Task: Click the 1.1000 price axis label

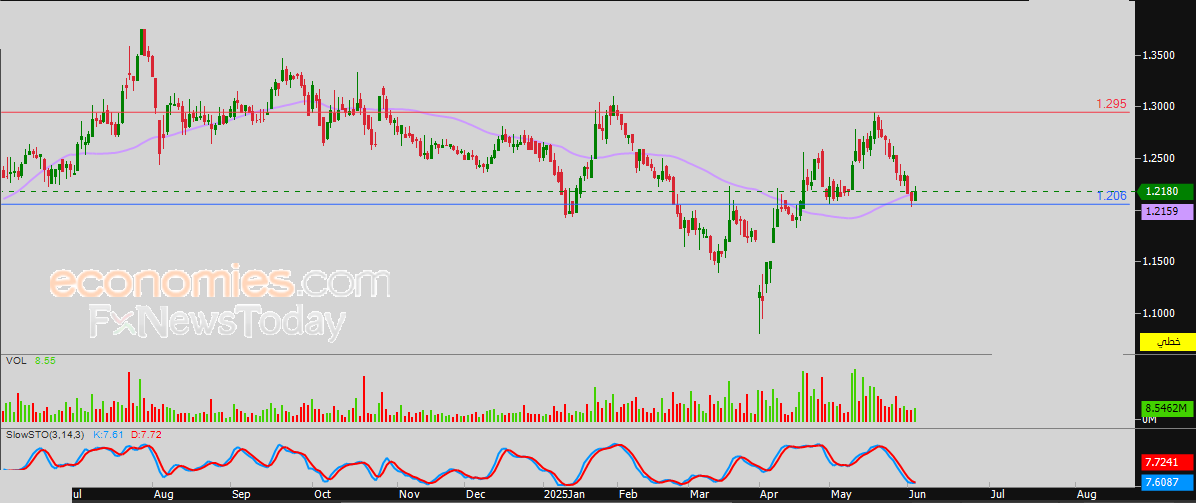Action: (x=1157, y=313)
